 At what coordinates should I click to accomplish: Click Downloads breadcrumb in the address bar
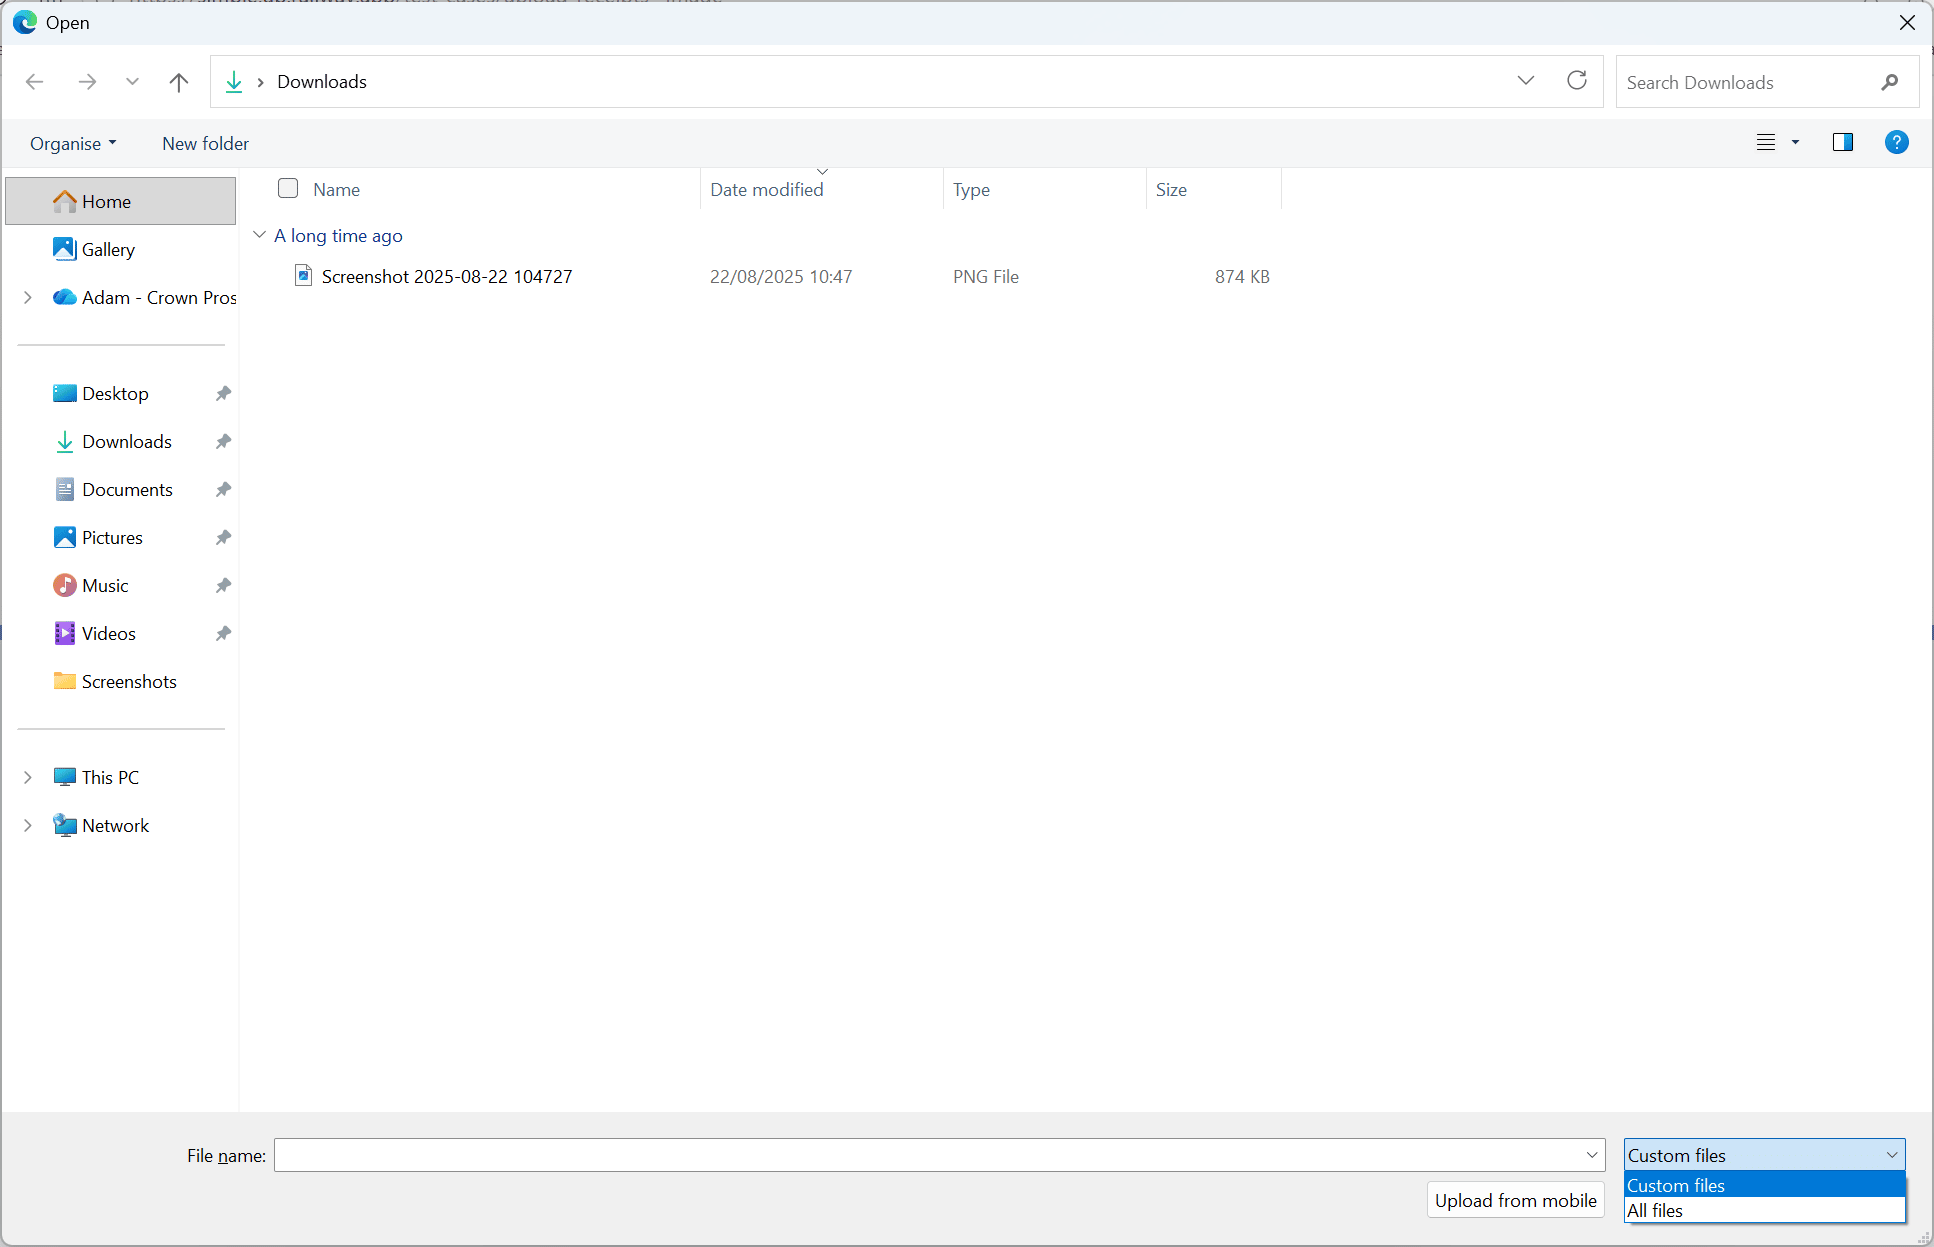click(322, 82)
